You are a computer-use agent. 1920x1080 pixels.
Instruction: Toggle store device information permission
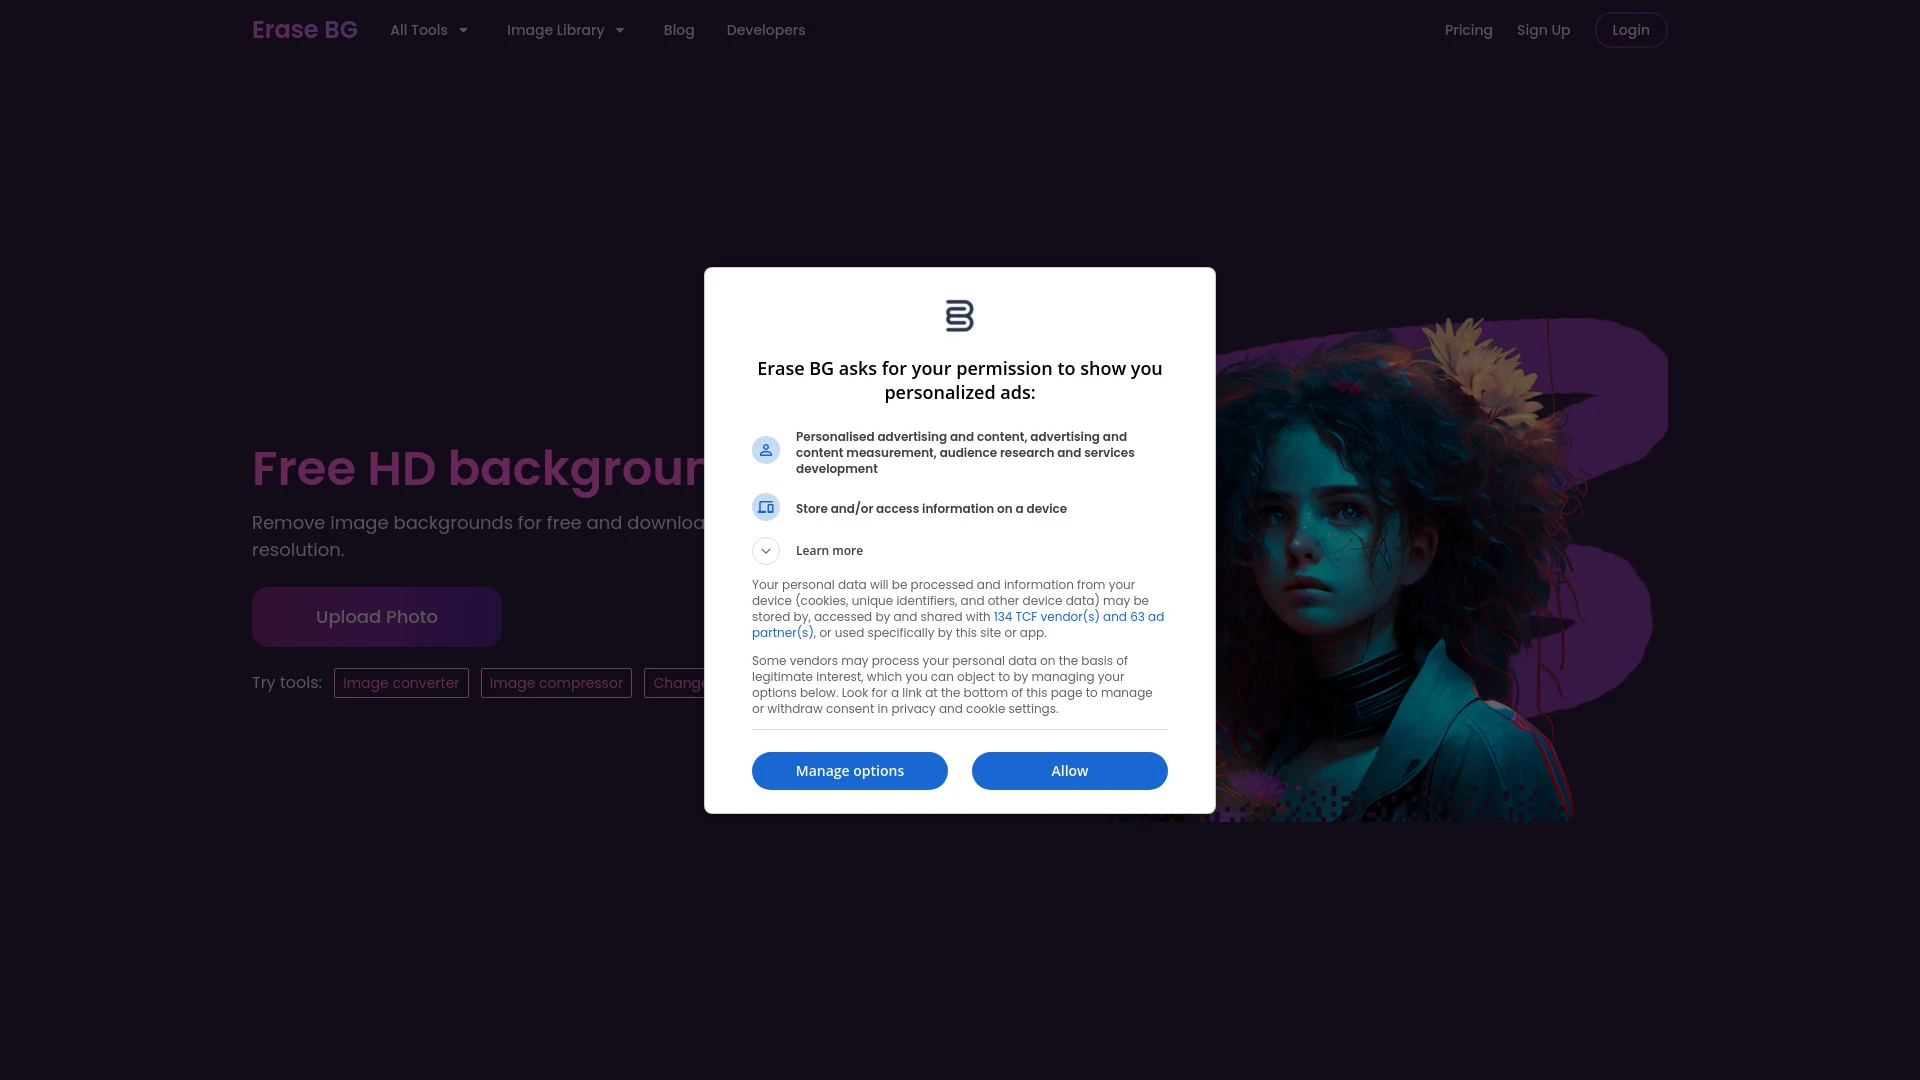click(766, 508)
